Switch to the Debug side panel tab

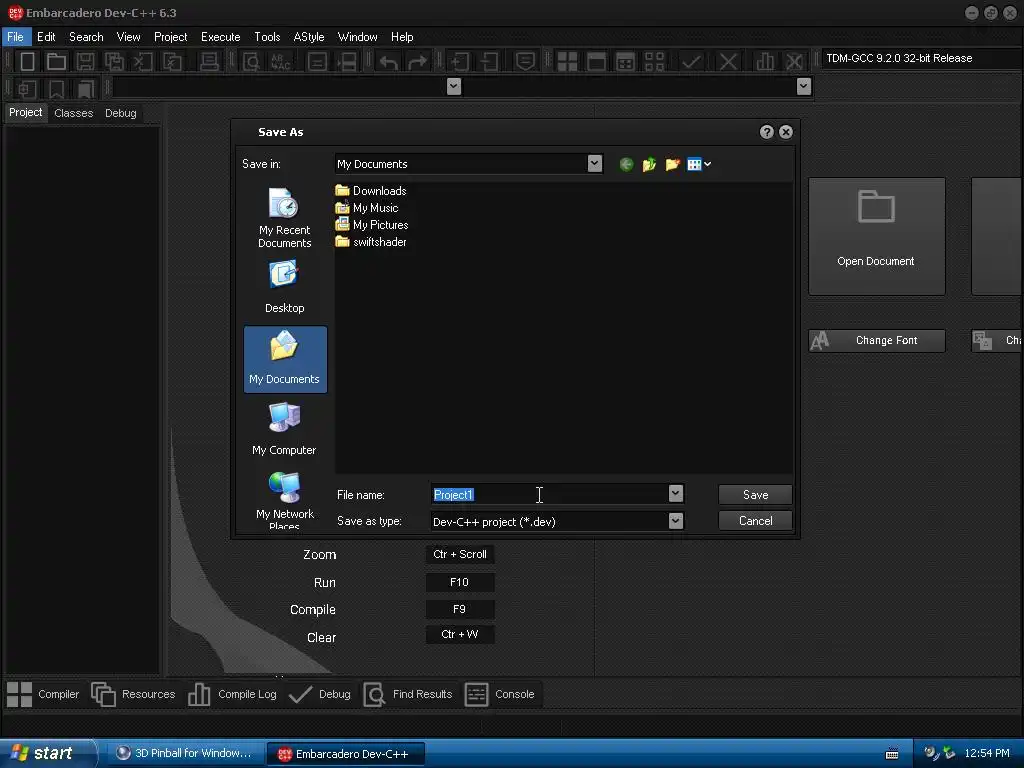click(x=121, y=113)
